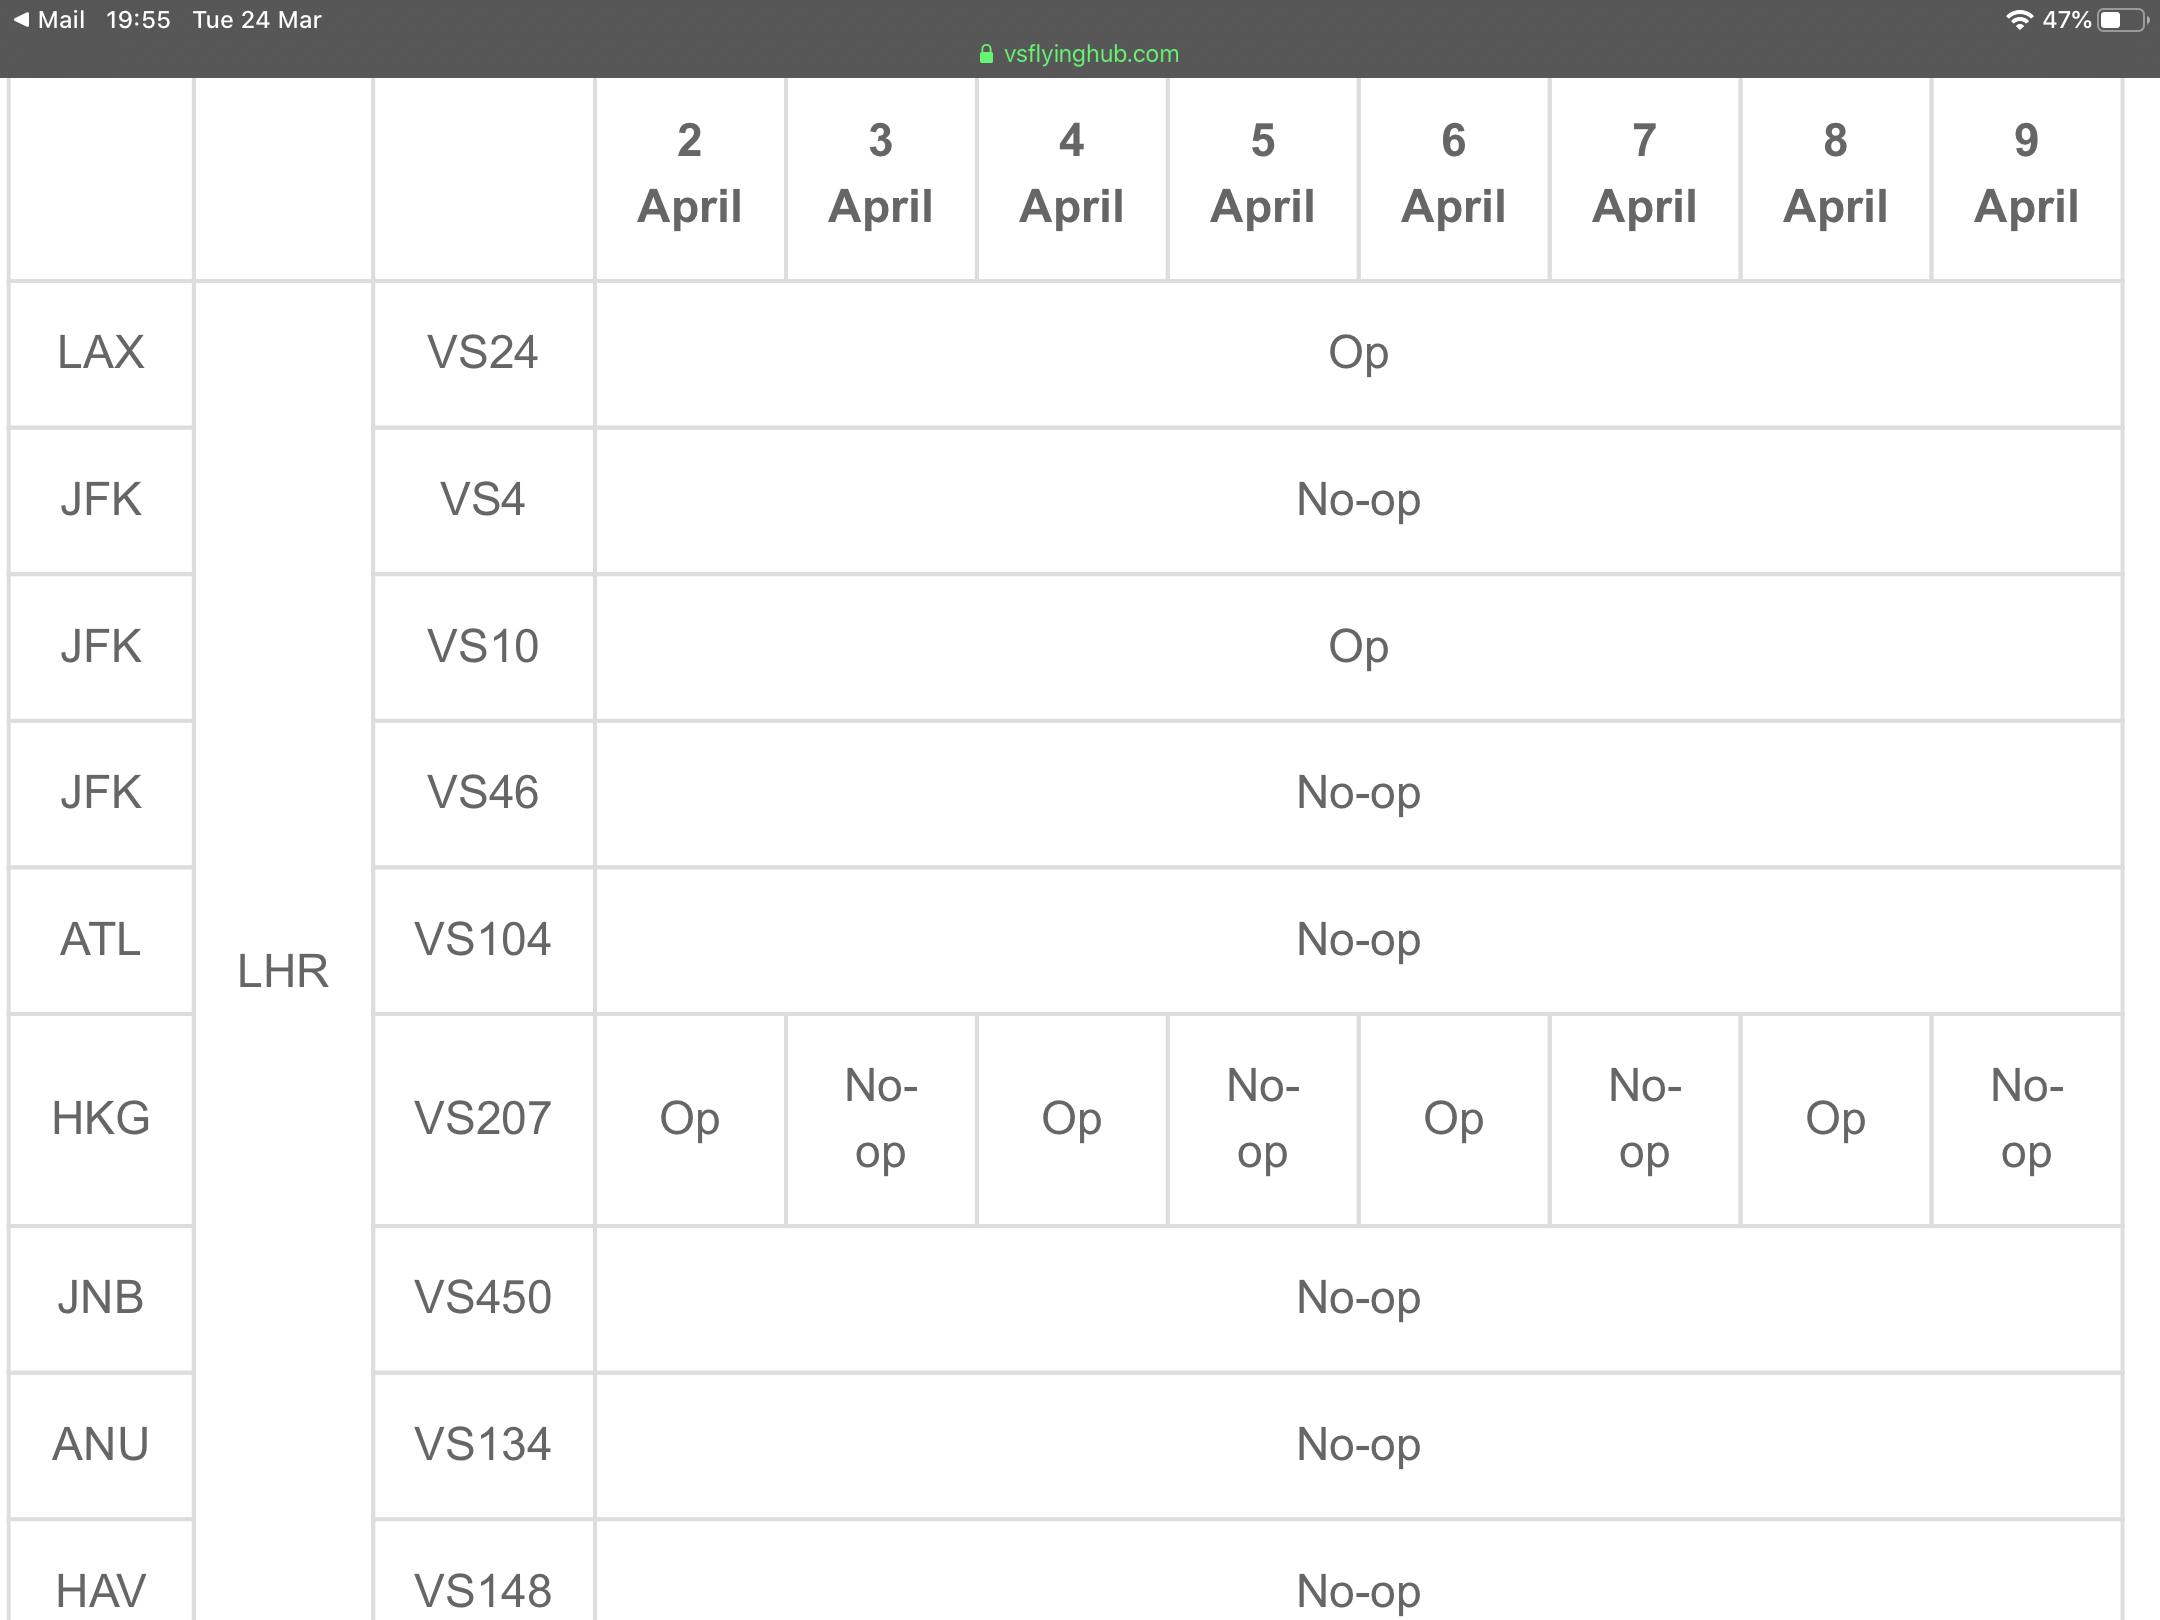Click the VS10 flight number cell

click(484, 647)
